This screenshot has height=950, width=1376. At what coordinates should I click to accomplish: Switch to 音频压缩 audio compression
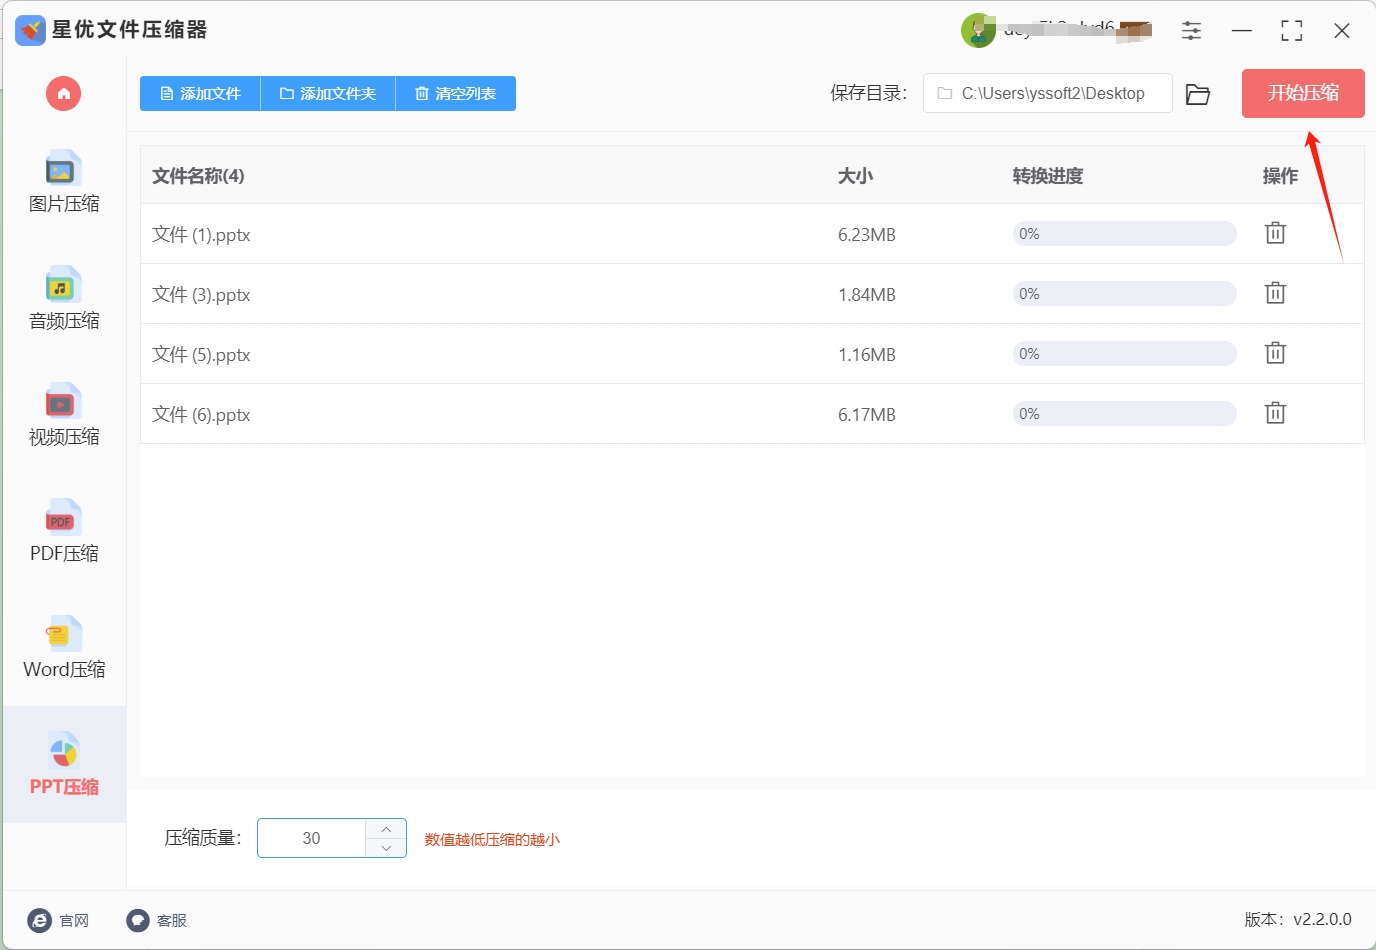pyautogui.click(x=64, y=300)
